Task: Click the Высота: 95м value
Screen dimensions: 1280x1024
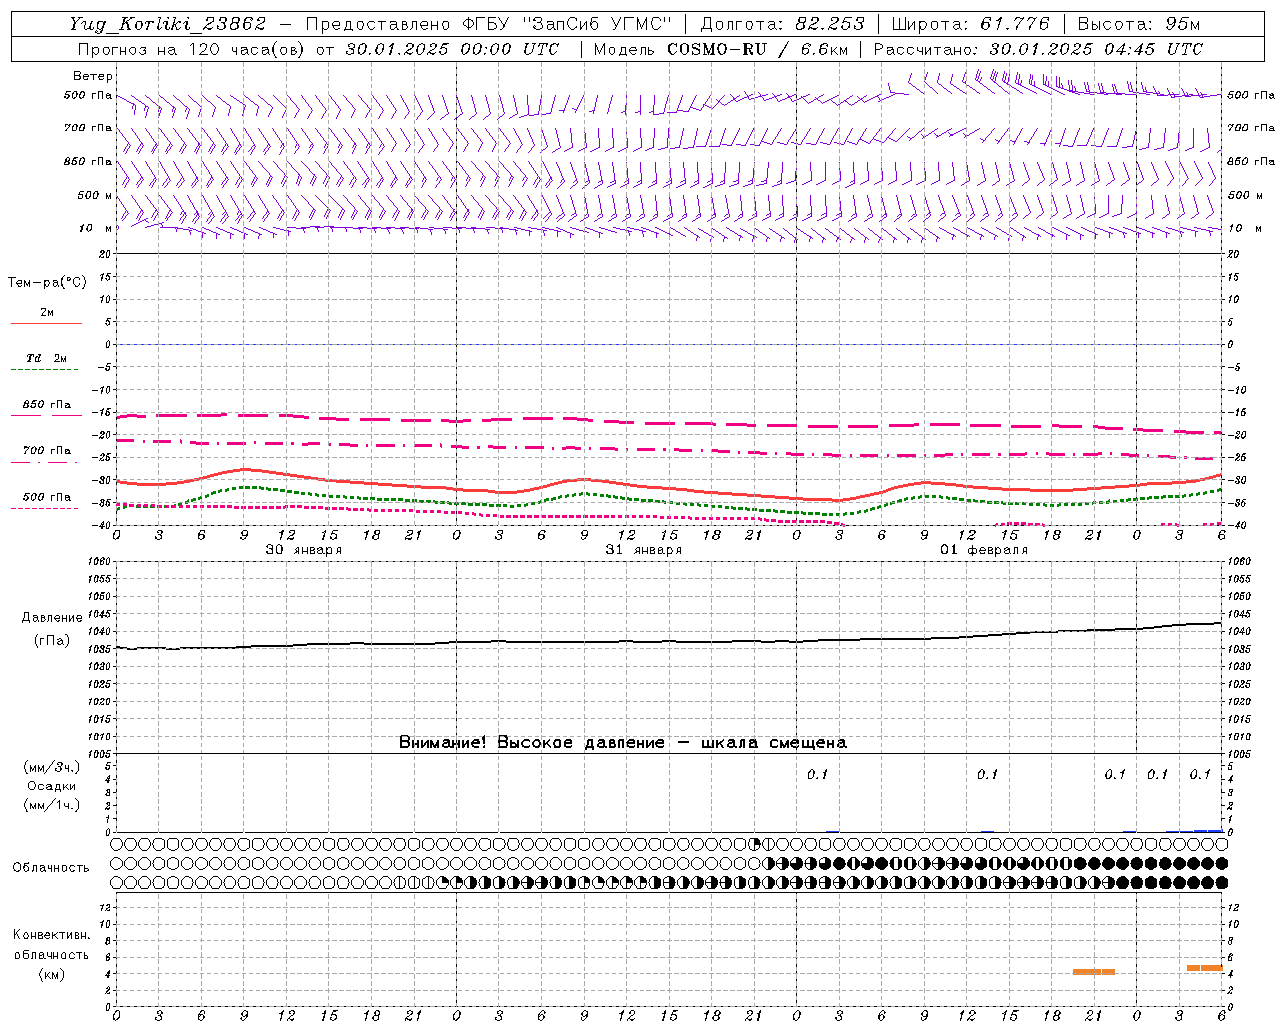Action: [x=1139, y=24]
